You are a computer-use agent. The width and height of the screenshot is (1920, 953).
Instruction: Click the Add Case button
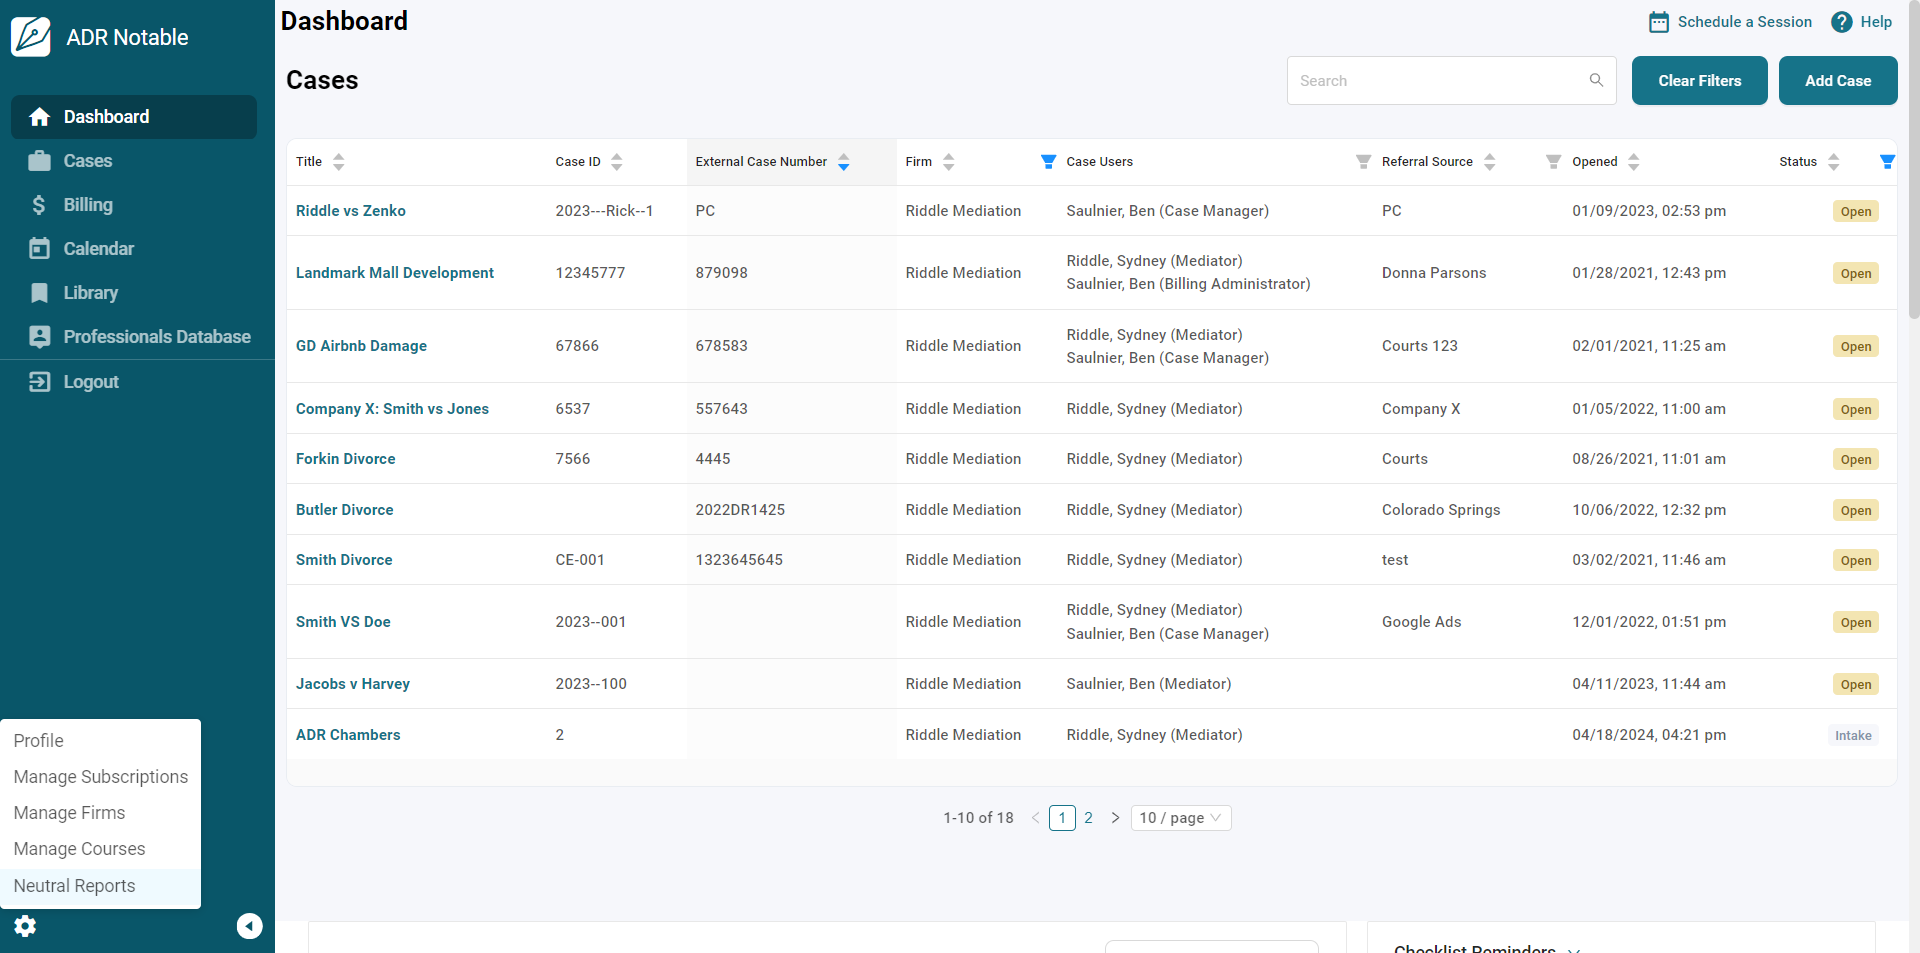point(1837,81)
